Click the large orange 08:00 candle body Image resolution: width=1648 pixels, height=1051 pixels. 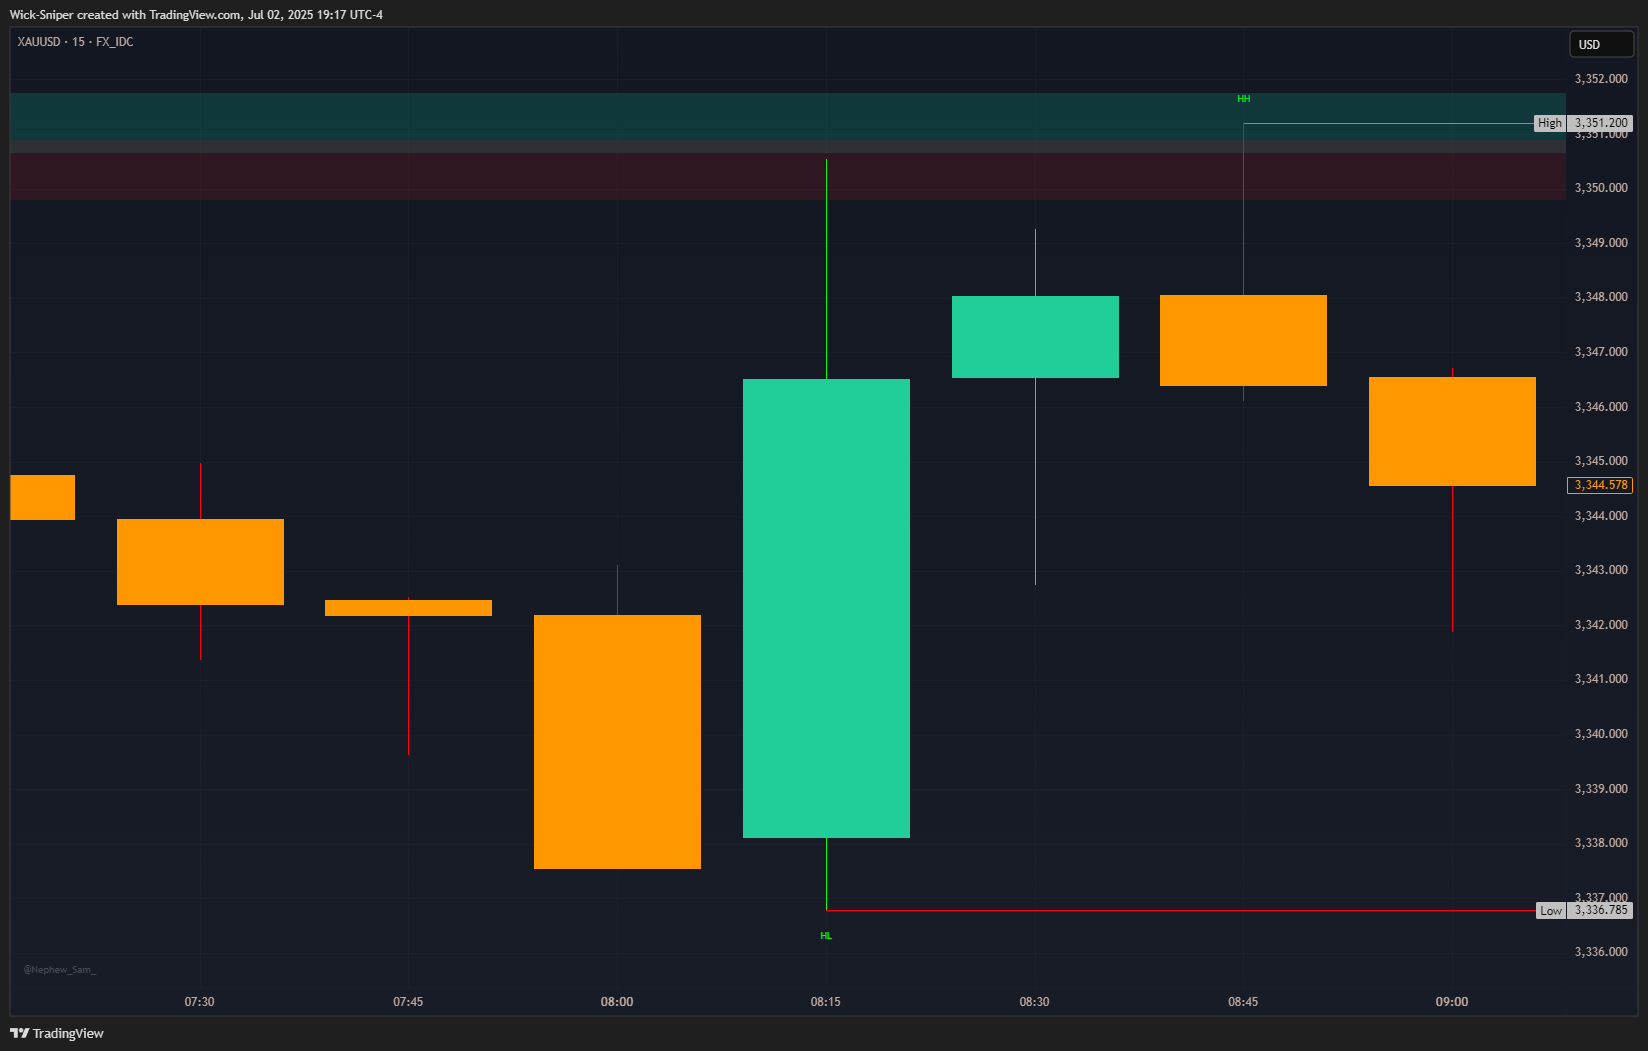pos(617,742)
